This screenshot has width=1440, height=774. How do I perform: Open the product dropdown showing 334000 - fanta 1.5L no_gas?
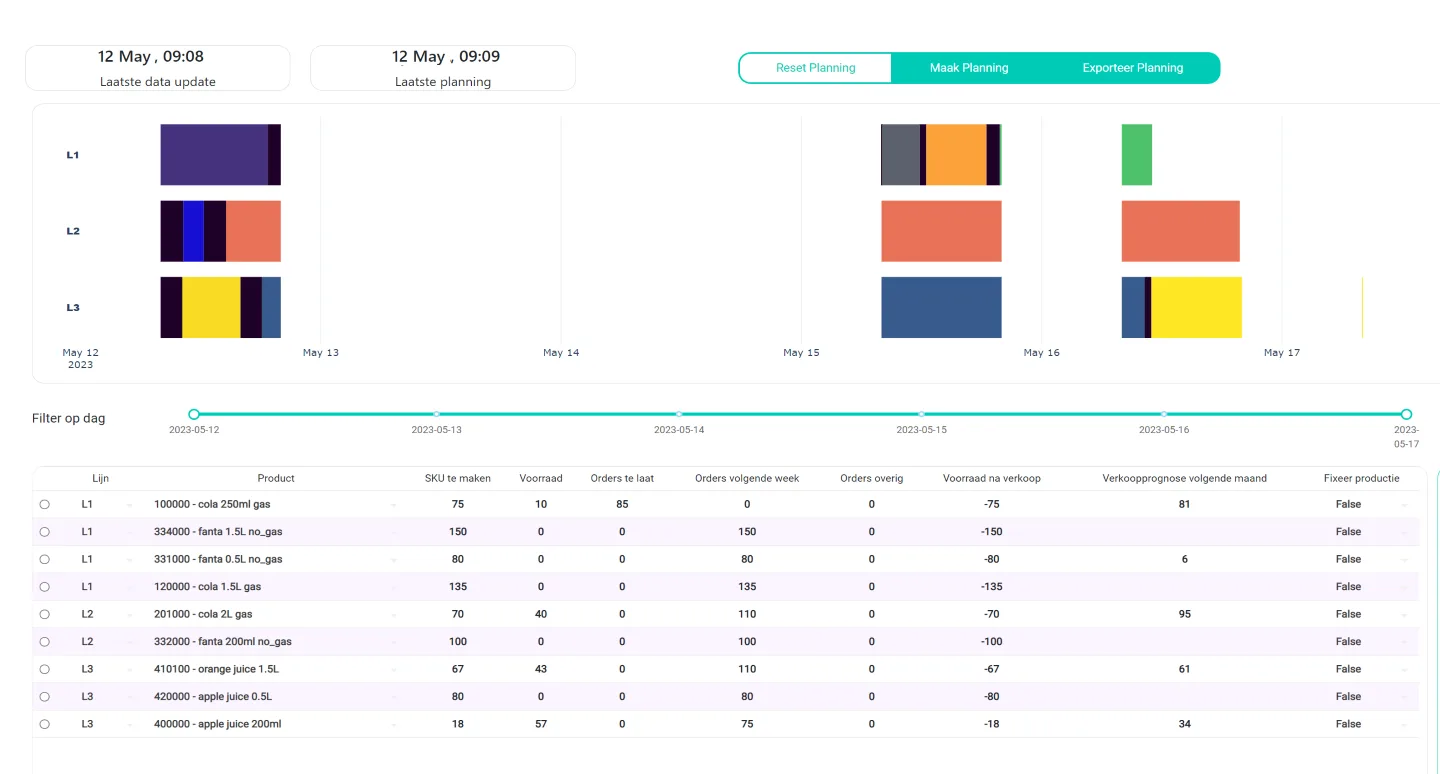point(393,532)
